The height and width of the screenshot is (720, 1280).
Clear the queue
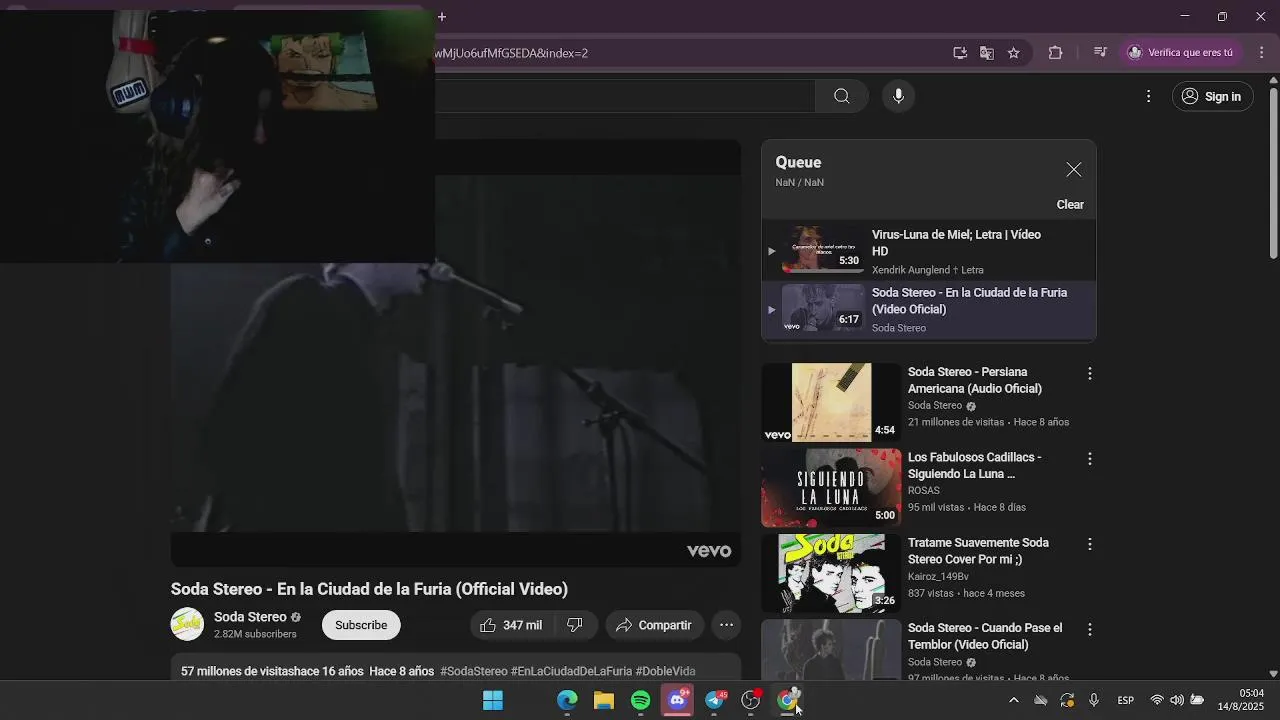coord(1070,204)
